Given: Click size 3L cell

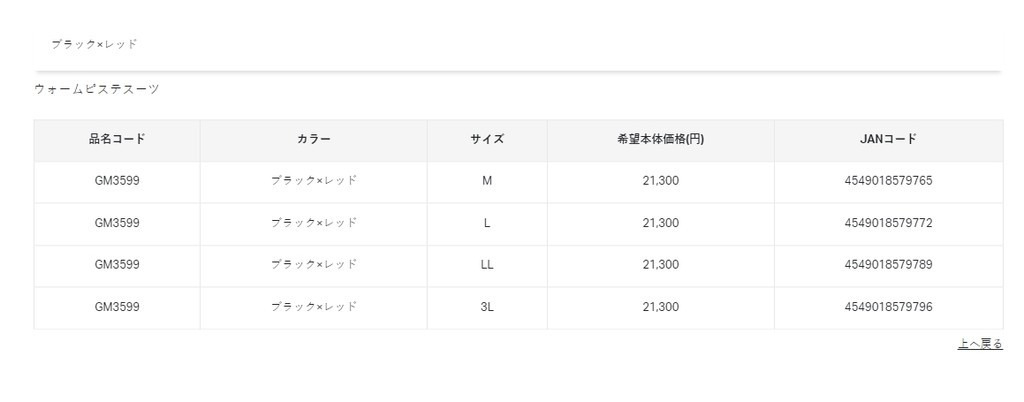Looking at the screenshot, I should coord(487,307).
